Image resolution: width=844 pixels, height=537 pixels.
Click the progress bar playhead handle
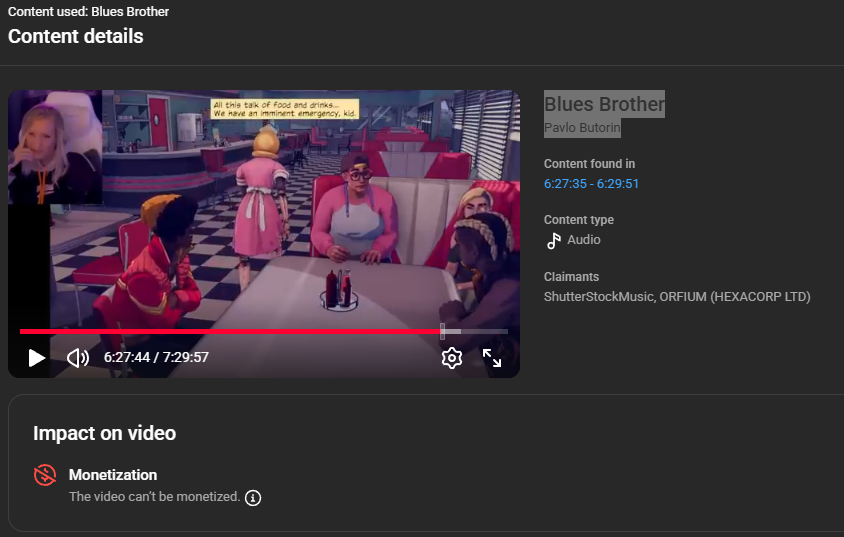click(442, 331)
